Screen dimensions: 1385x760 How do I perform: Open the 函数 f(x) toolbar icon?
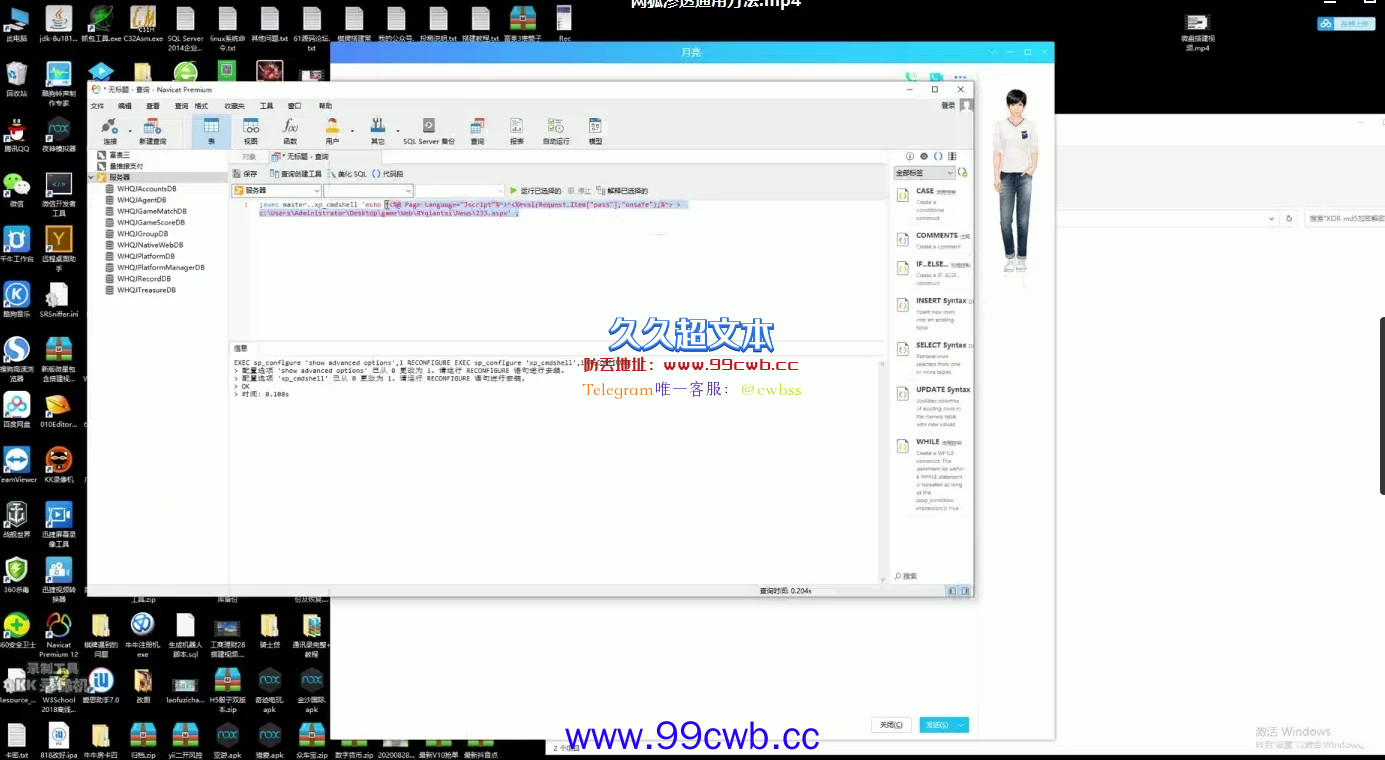pos(291,131)
